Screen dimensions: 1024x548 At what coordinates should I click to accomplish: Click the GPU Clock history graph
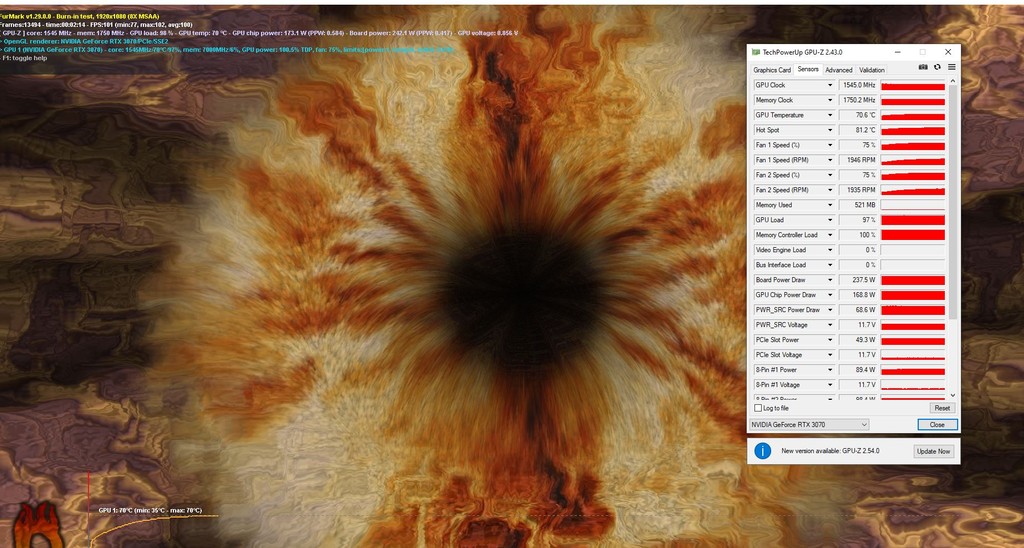(912, 86)
